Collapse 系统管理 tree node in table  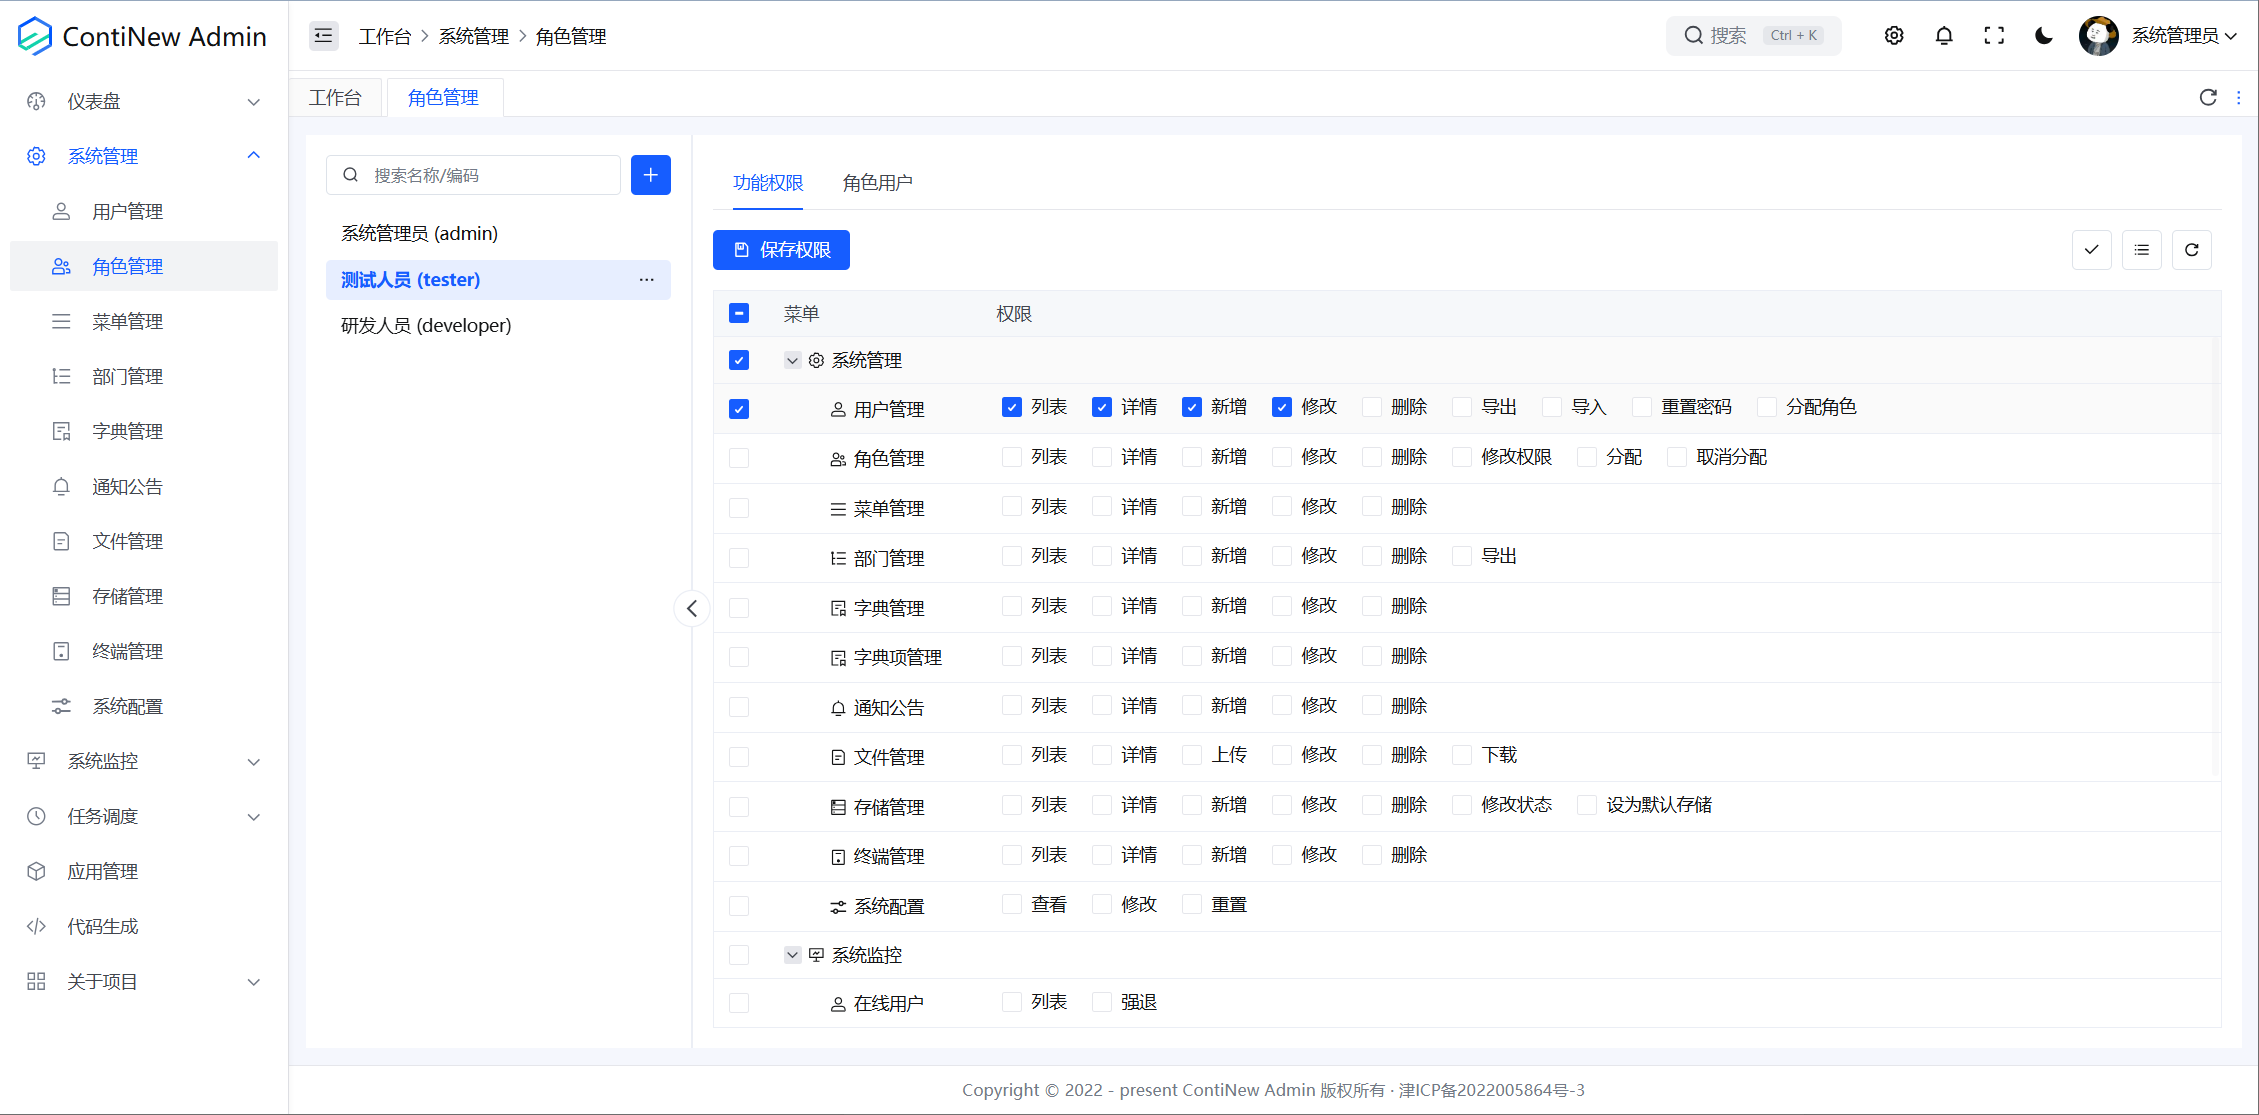[x=792, y=360]
